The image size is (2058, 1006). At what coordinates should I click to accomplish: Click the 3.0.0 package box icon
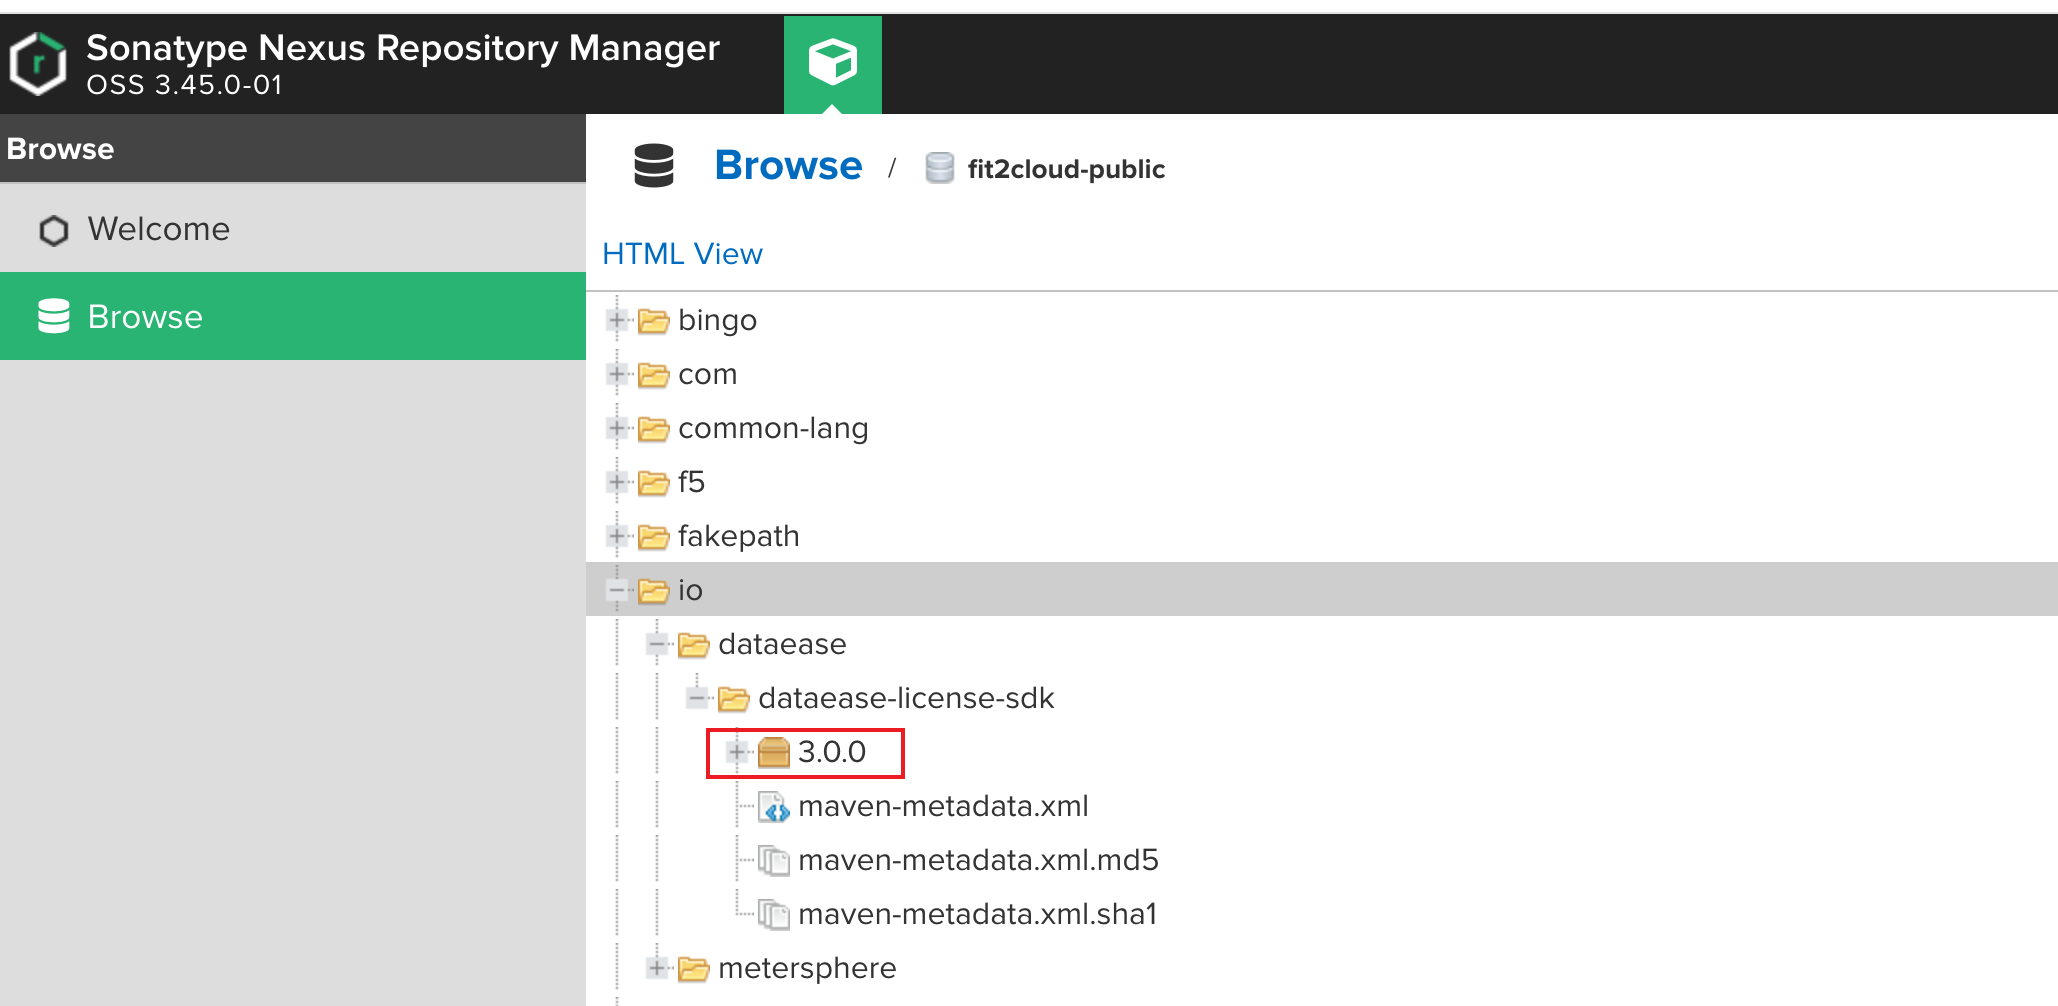[x=774, y=752]
